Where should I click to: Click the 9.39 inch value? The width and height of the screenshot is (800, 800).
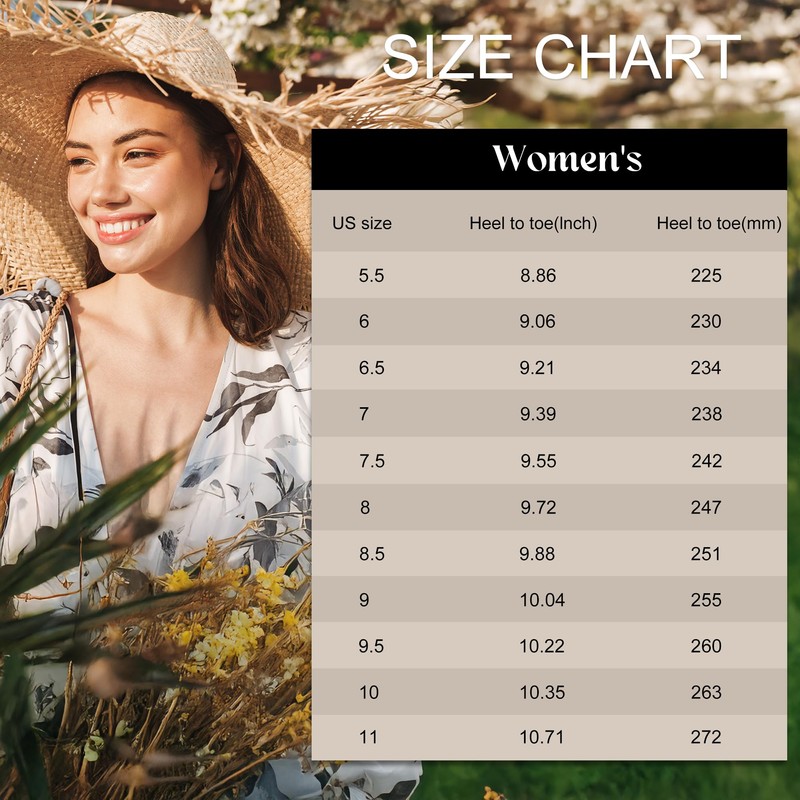tap(538, 414)
